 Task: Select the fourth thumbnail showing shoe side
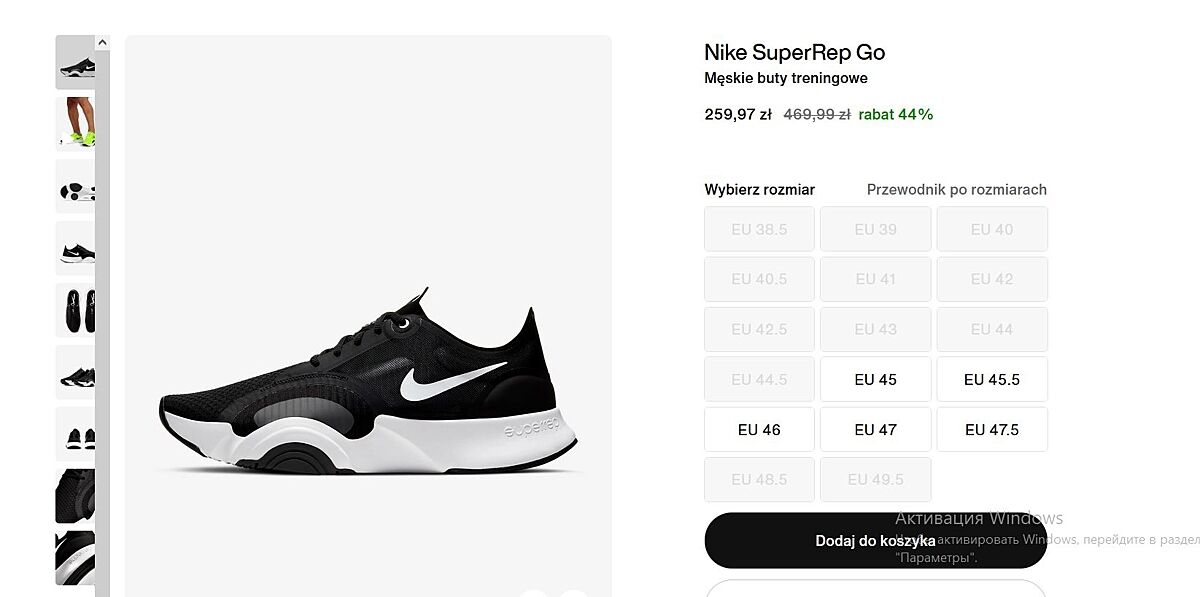click(75, 248)
